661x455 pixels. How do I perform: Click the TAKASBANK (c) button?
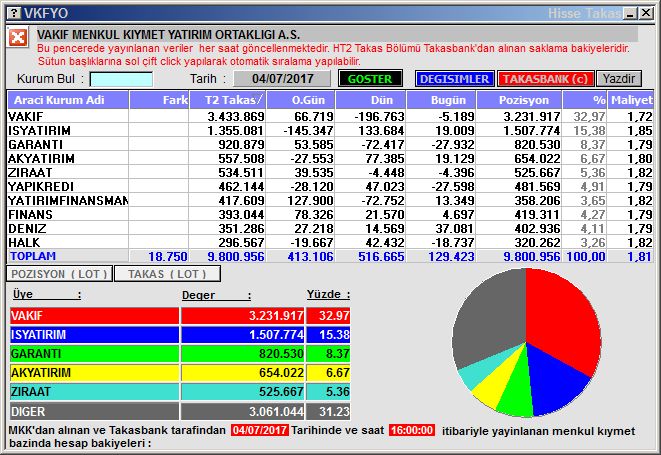(x=546, y=79)
